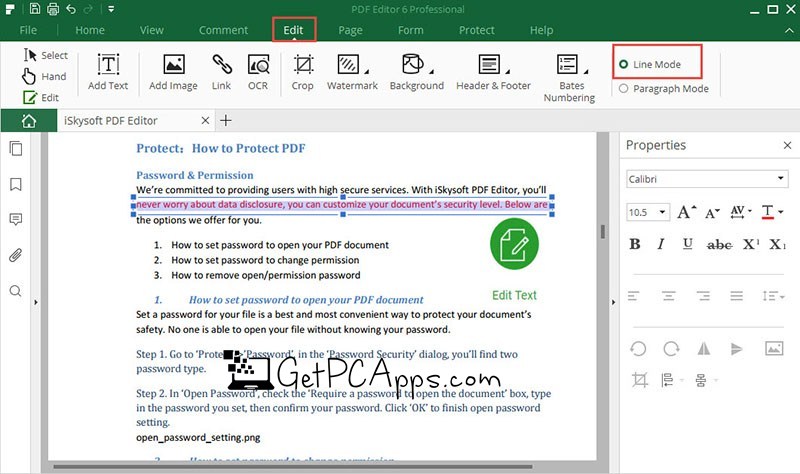Open the Page tab
800x474 pixels.
pos(351,30)
